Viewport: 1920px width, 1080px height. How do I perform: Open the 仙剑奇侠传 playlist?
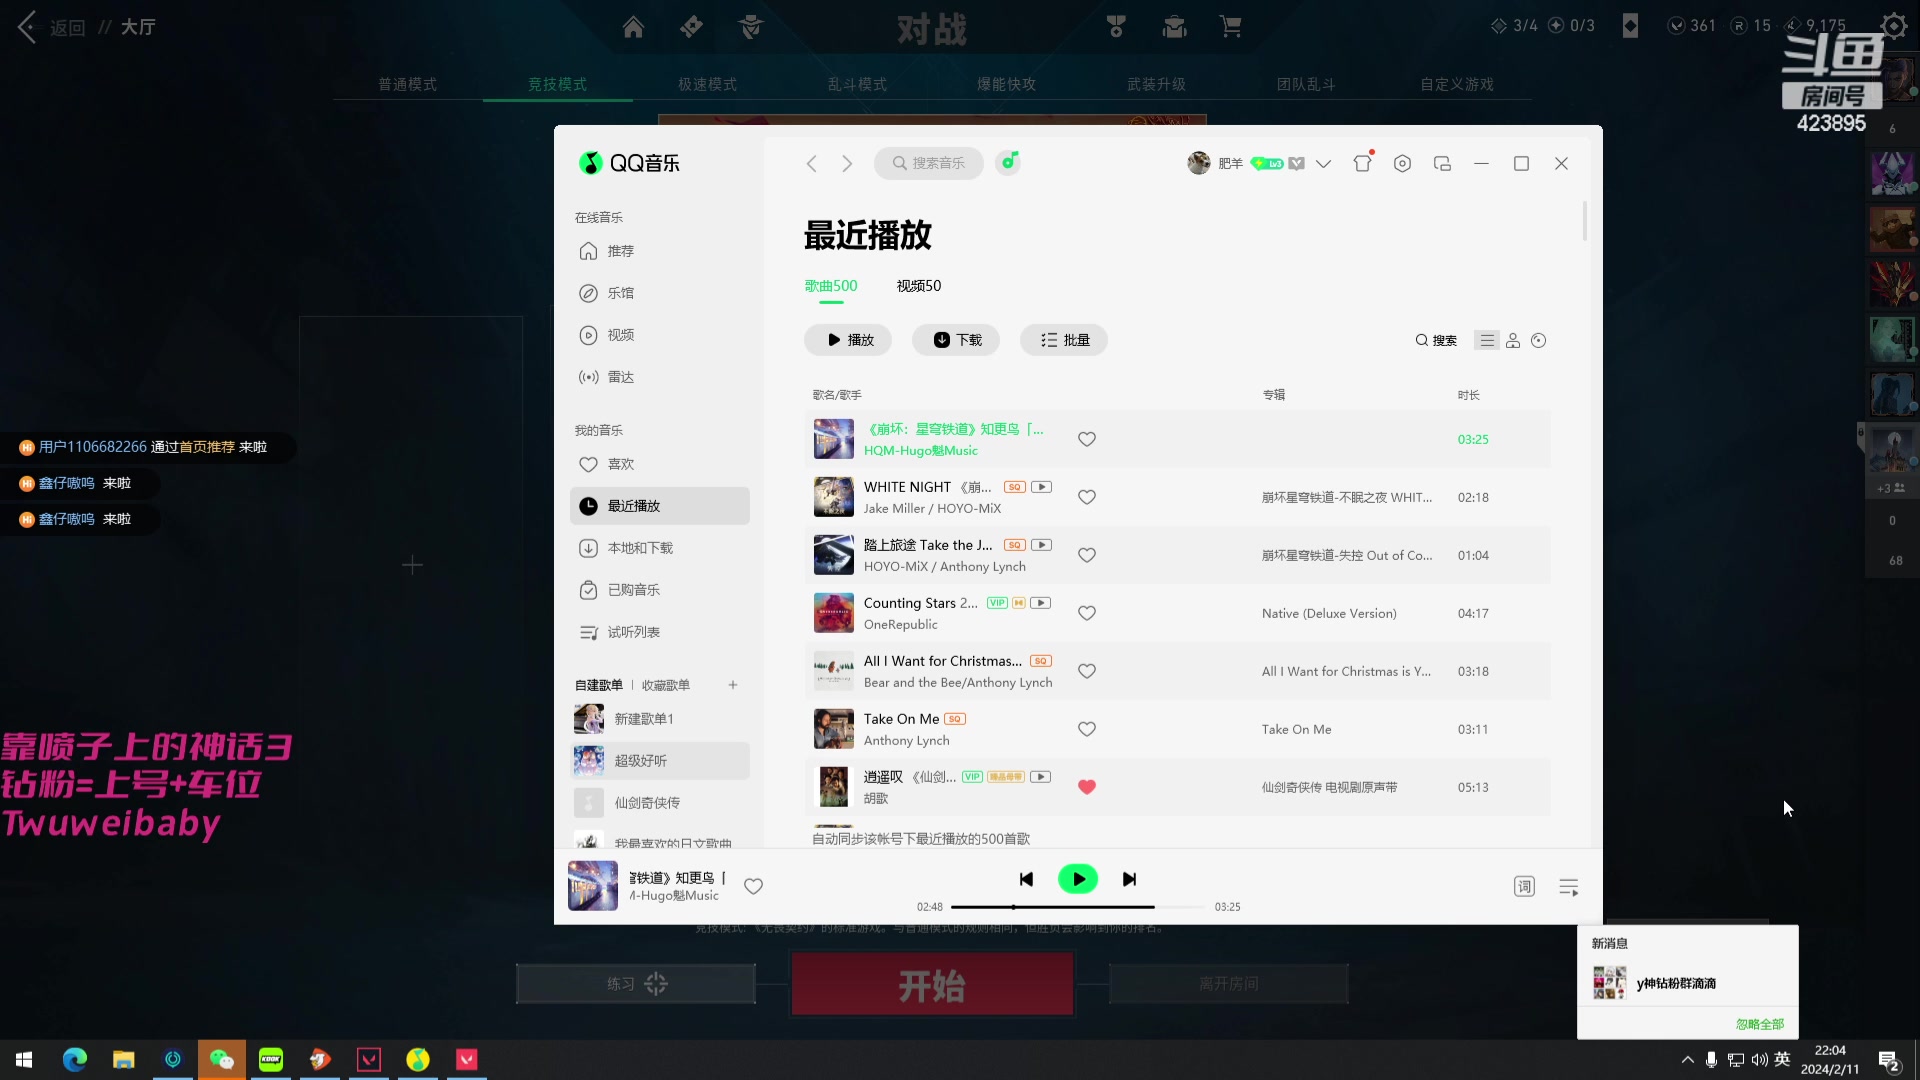tap(660, 803)
